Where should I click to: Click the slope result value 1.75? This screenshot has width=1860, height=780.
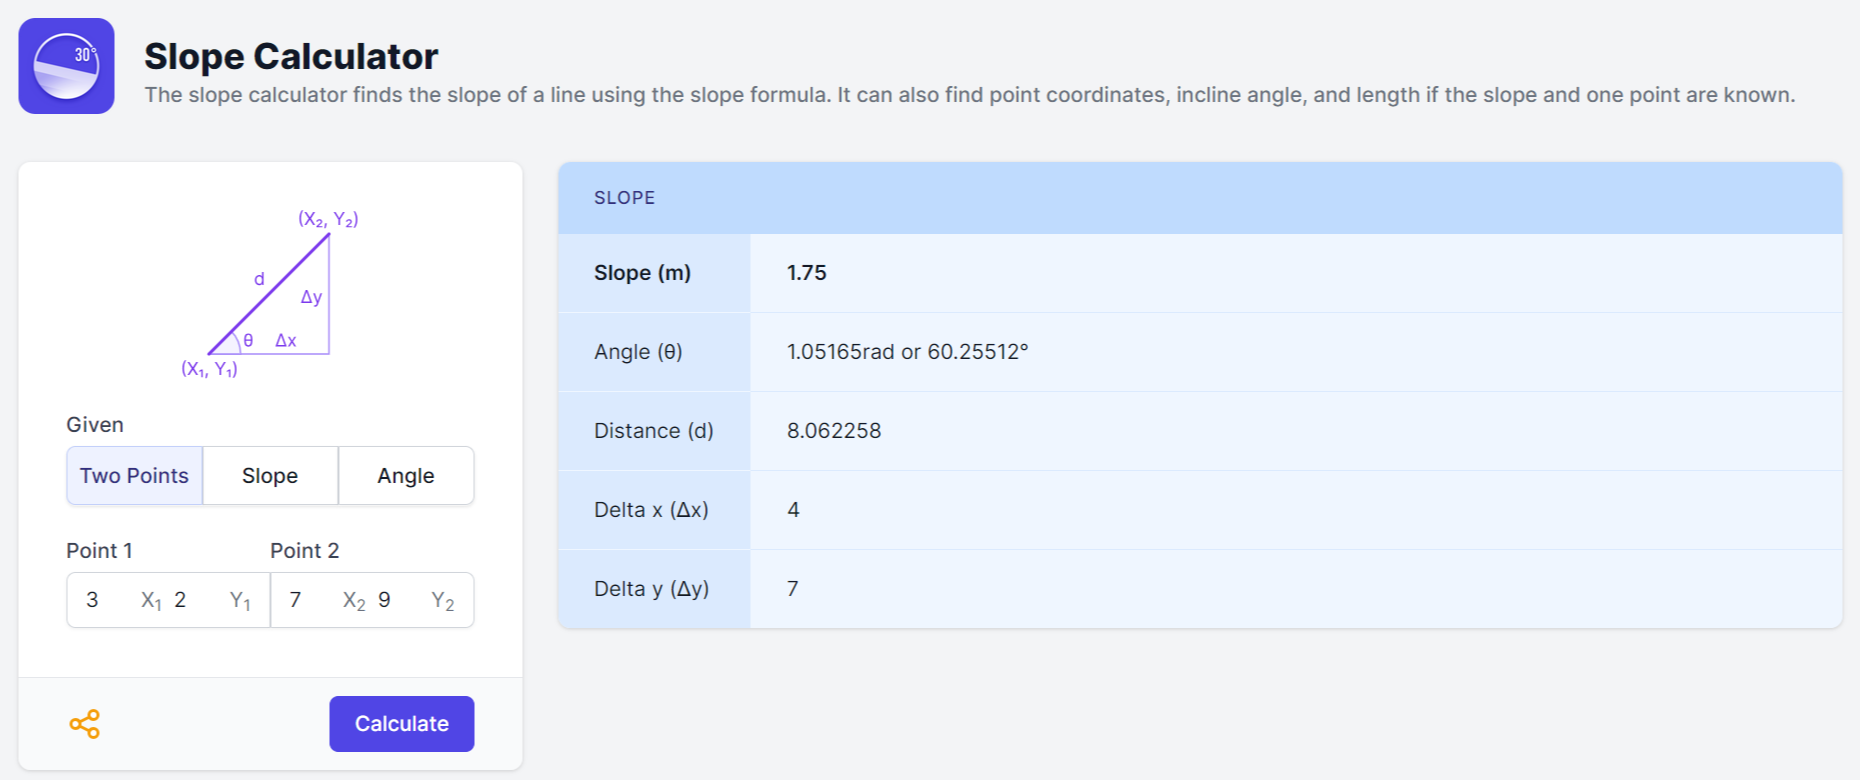pos(806,273)
